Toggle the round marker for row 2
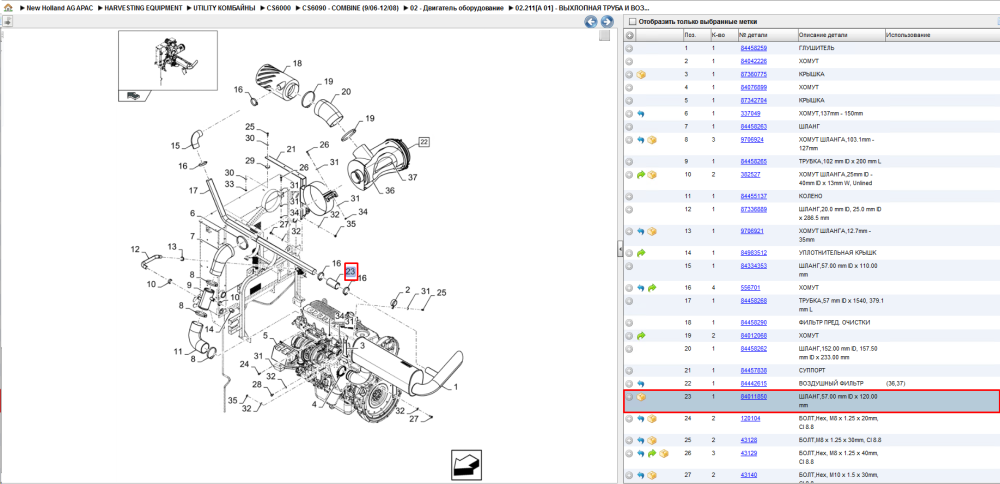 (629, 62)
